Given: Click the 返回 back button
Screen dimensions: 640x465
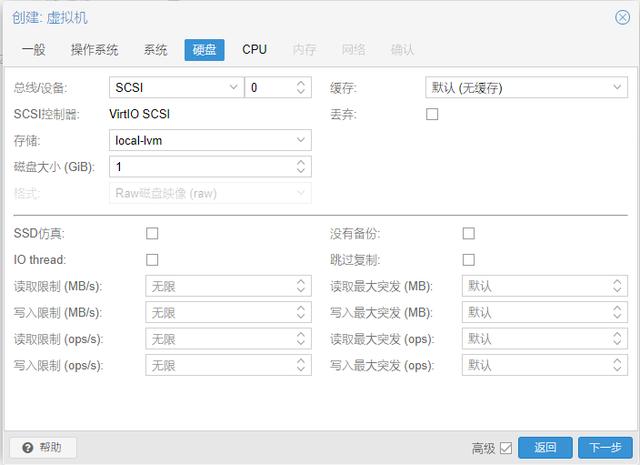Looking at the screenshot, I should pos(545,448).
